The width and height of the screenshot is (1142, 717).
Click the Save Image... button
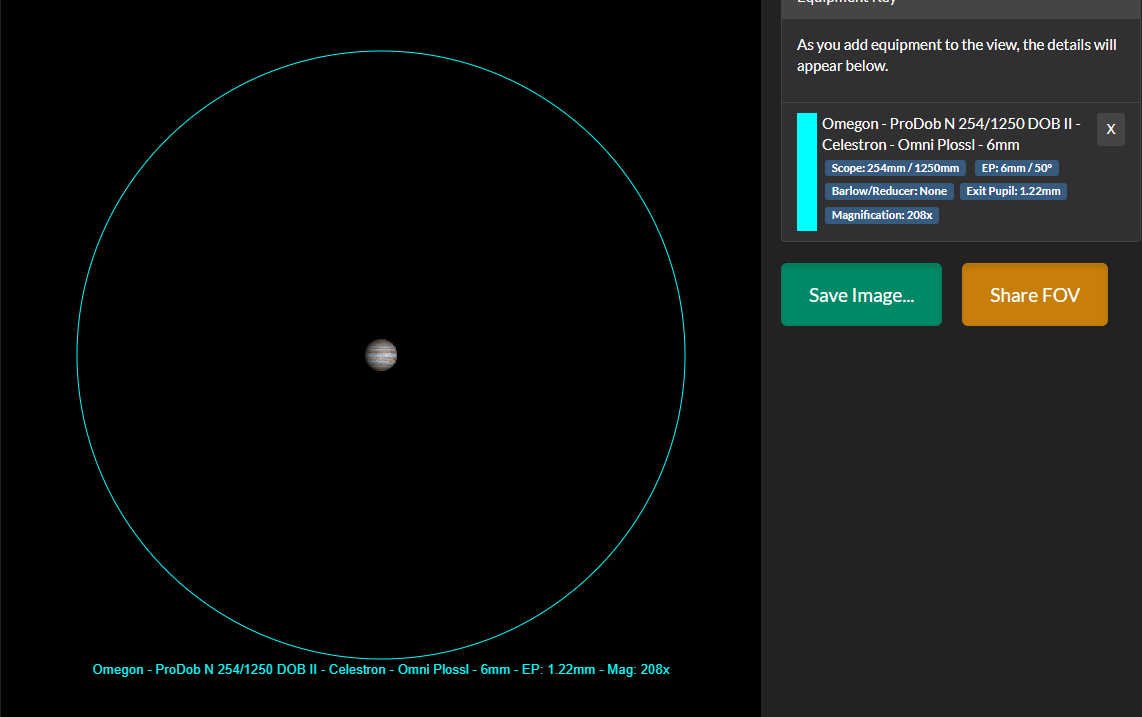[x=861, y=294]
